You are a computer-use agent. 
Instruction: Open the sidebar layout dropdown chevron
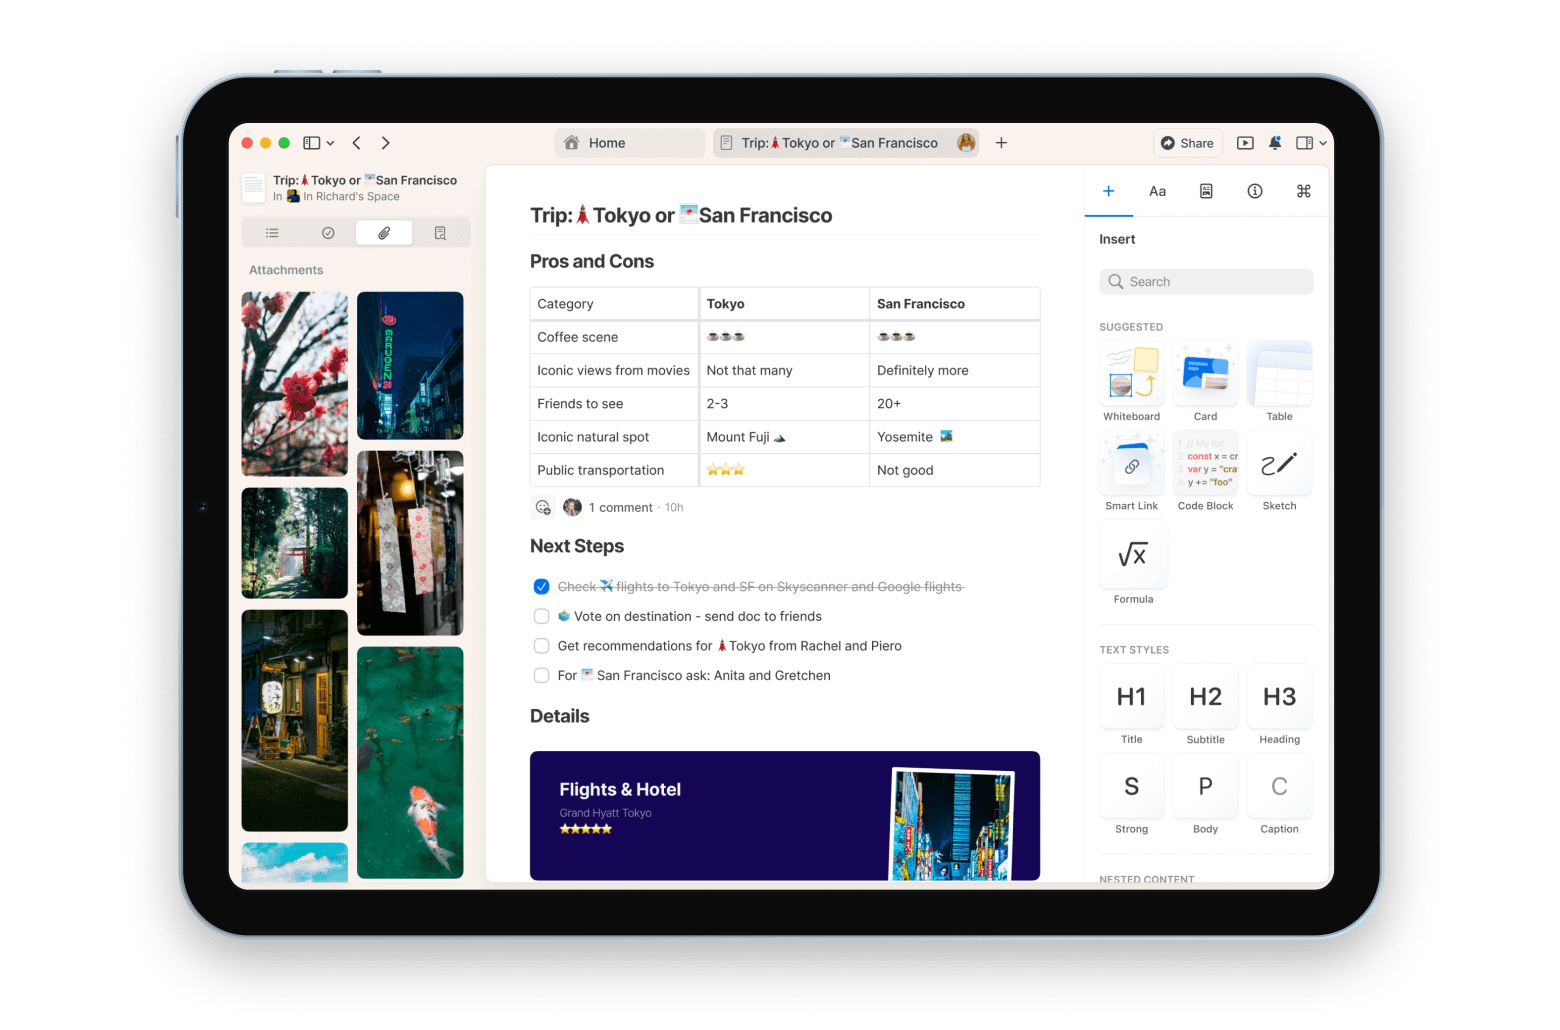click(x=331, y=143)
